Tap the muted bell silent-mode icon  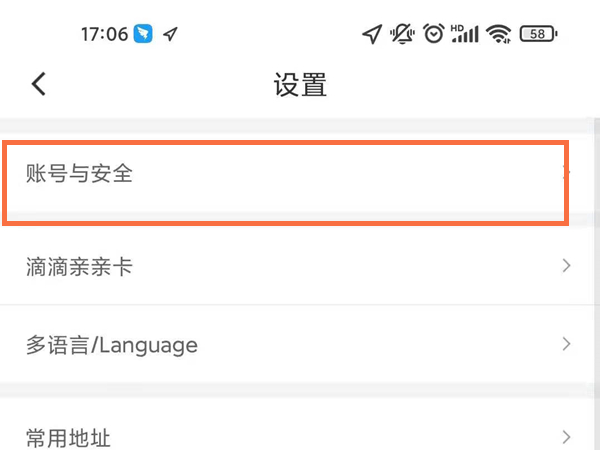pos(403,34)
